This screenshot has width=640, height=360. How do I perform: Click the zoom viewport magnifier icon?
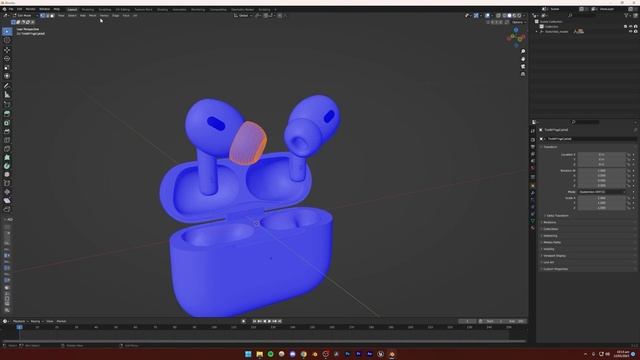coord(523,51)
